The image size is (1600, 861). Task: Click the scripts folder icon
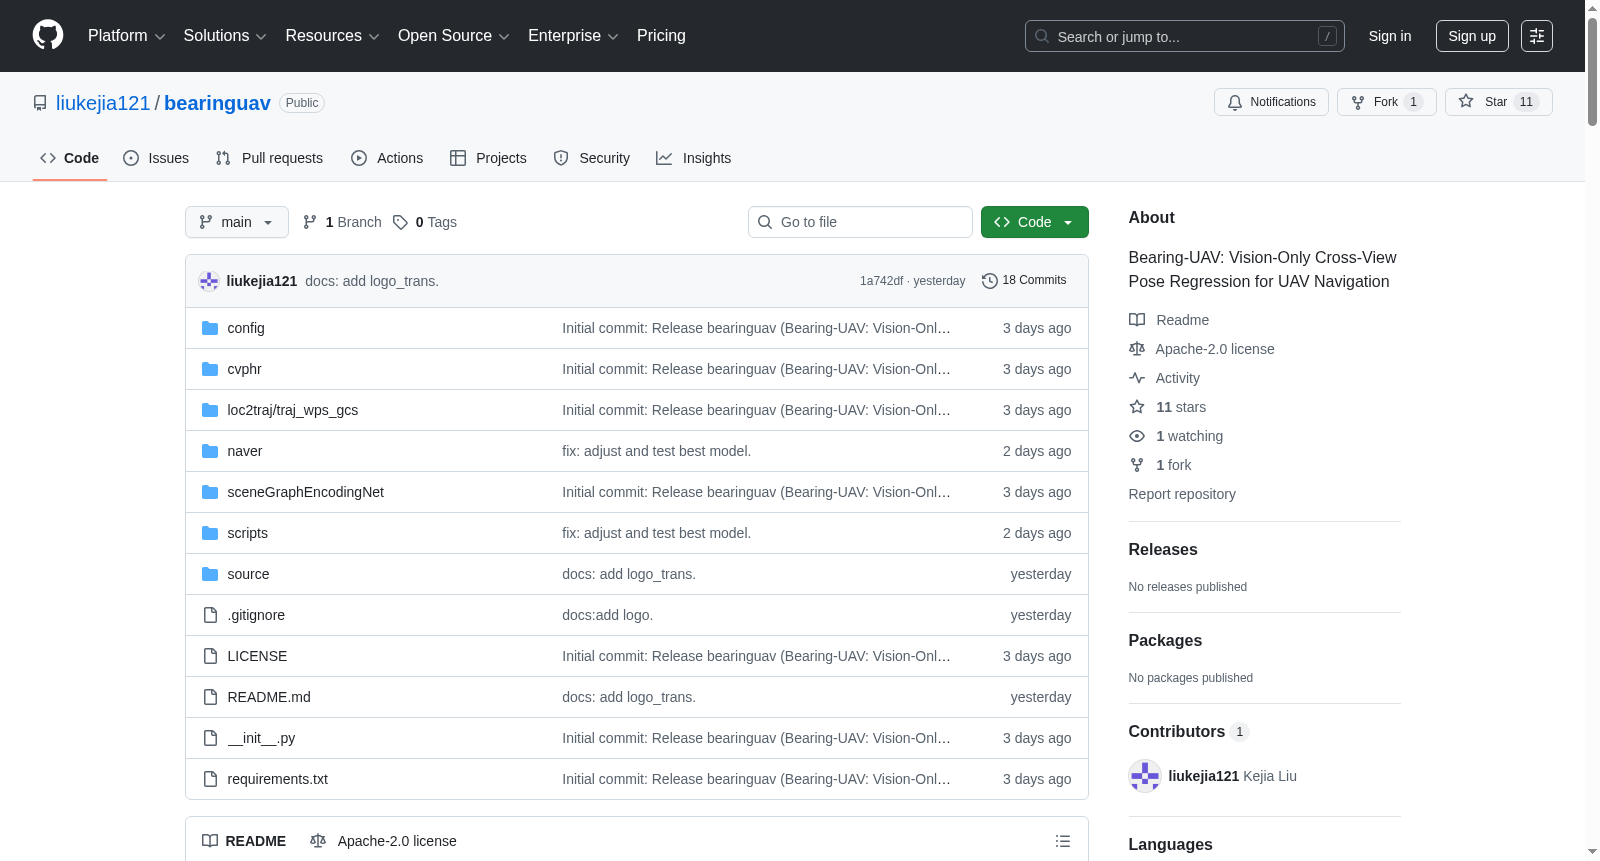[x=210, y=533]
